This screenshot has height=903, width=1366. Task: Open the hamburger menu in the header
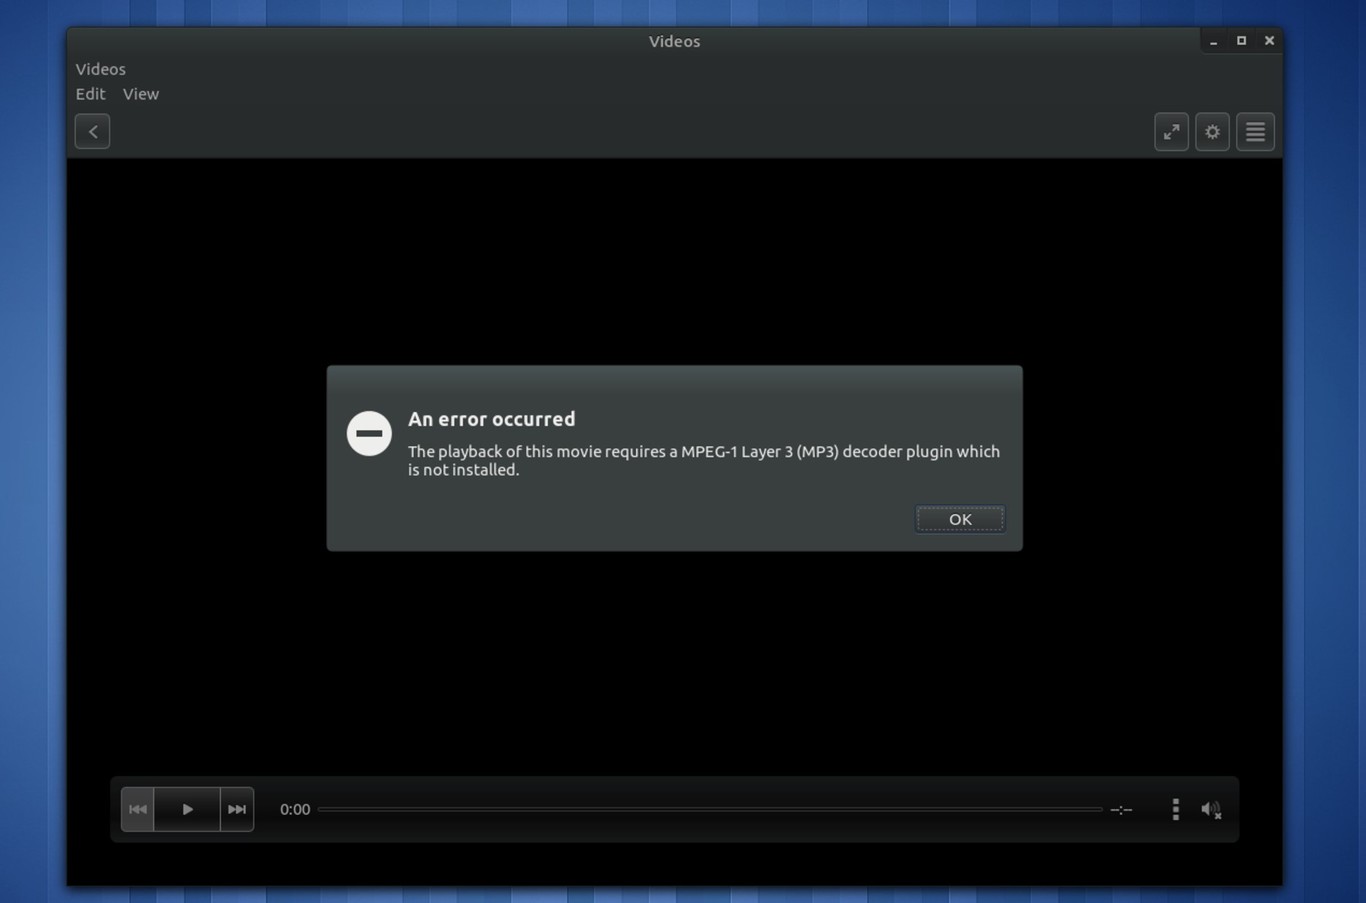[x=1255, y=131]
